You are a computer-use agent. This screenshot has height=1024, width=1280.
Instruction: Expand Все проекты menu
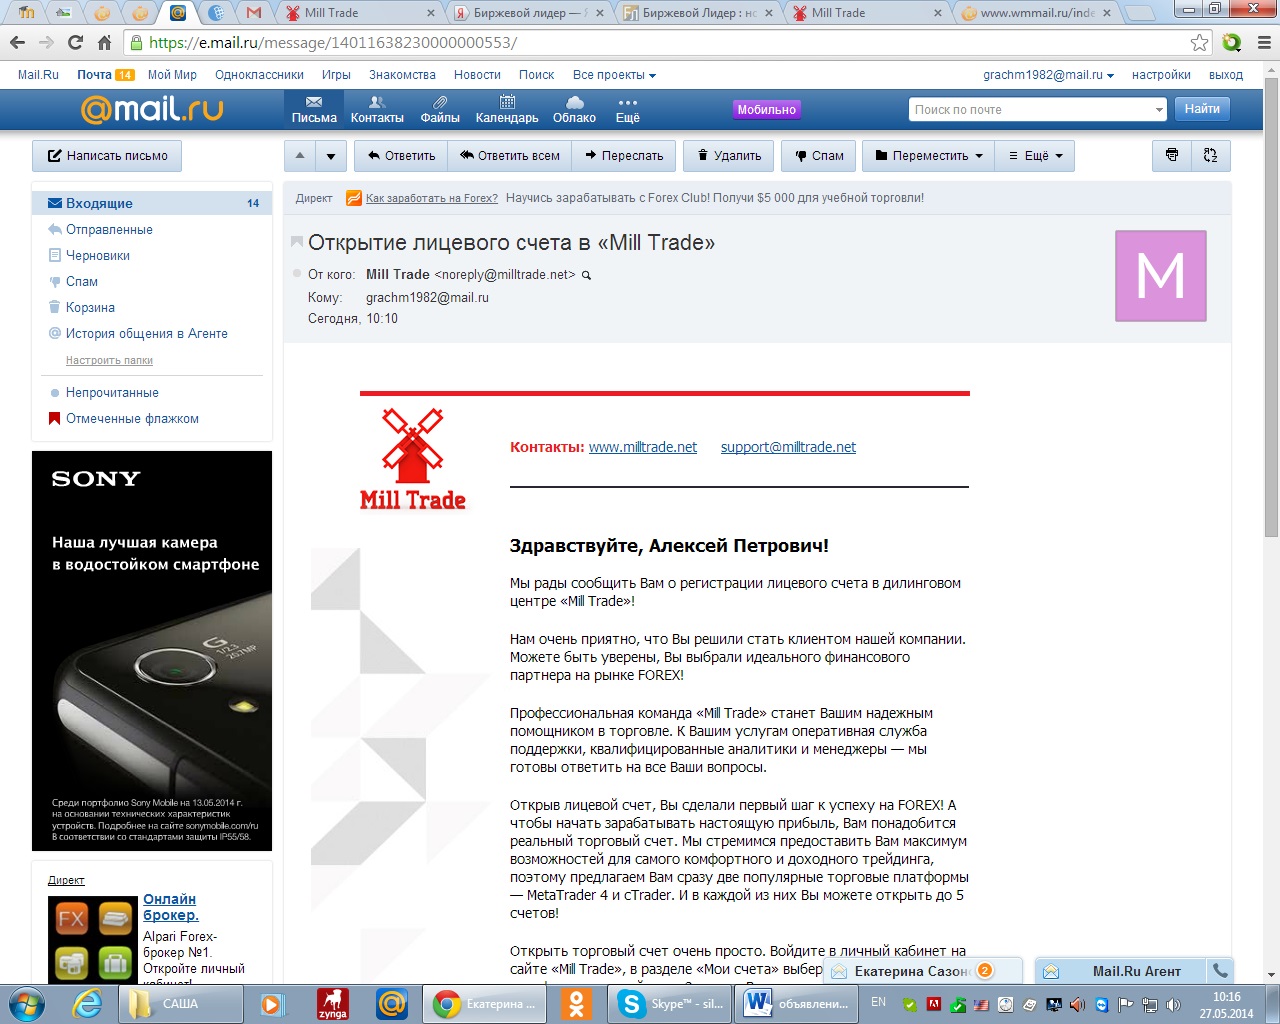tap(614, 75)
